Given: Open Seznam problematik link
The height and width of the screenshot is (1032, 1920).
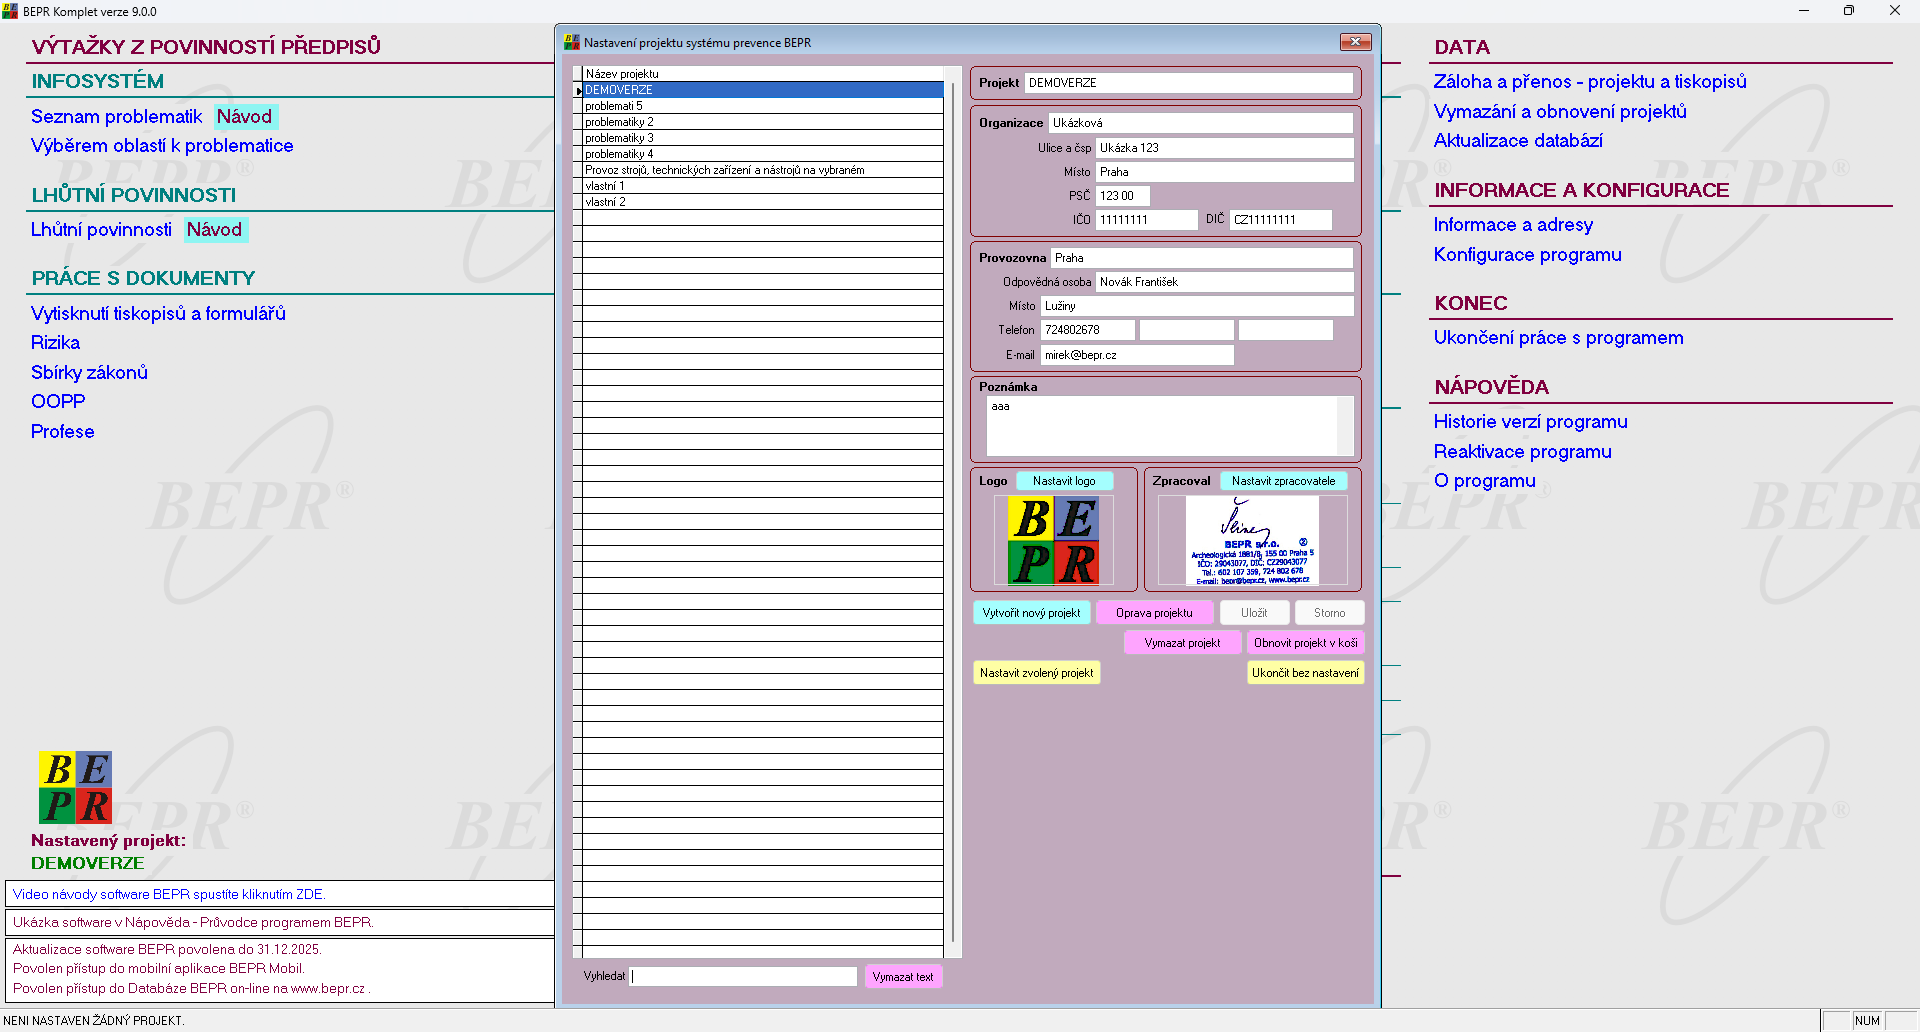Looking at the screenshot, I should coord(116,117).
